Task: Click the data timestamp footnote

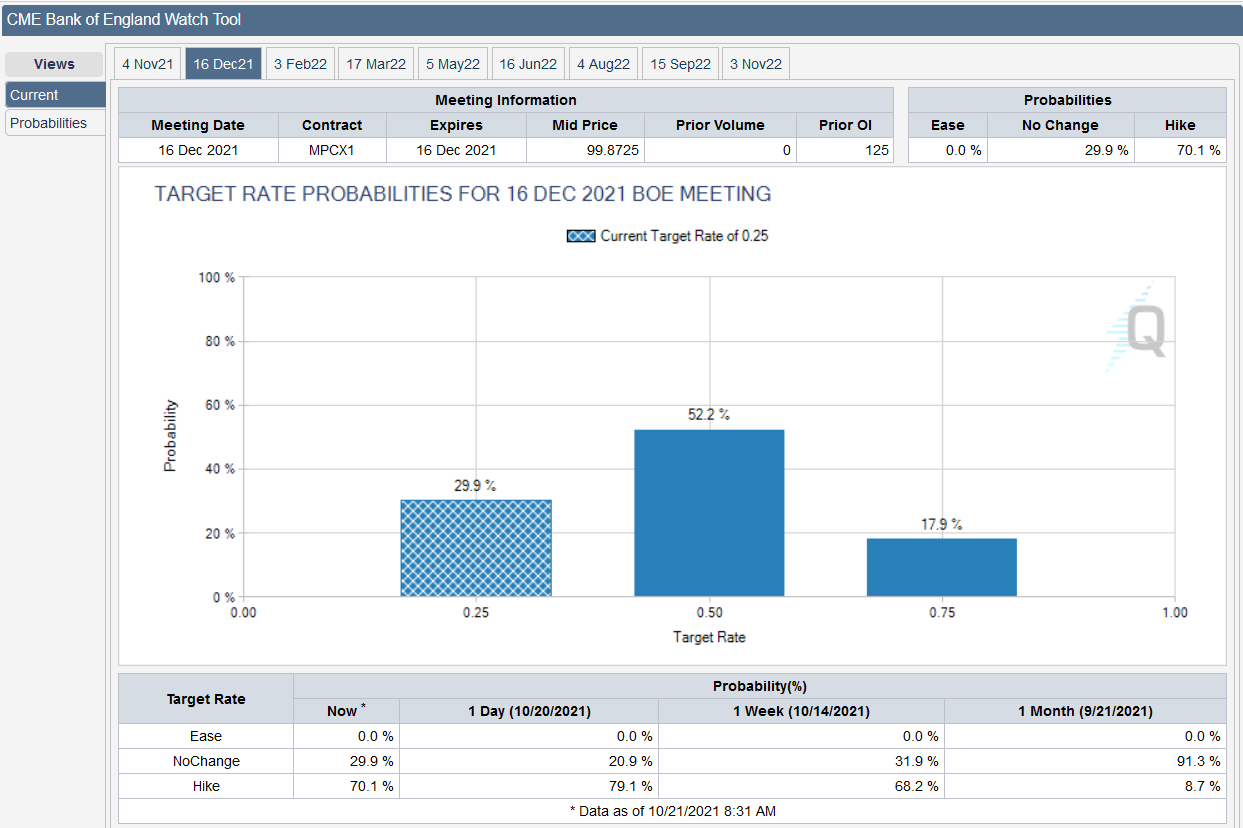Action: coord(672,810)
